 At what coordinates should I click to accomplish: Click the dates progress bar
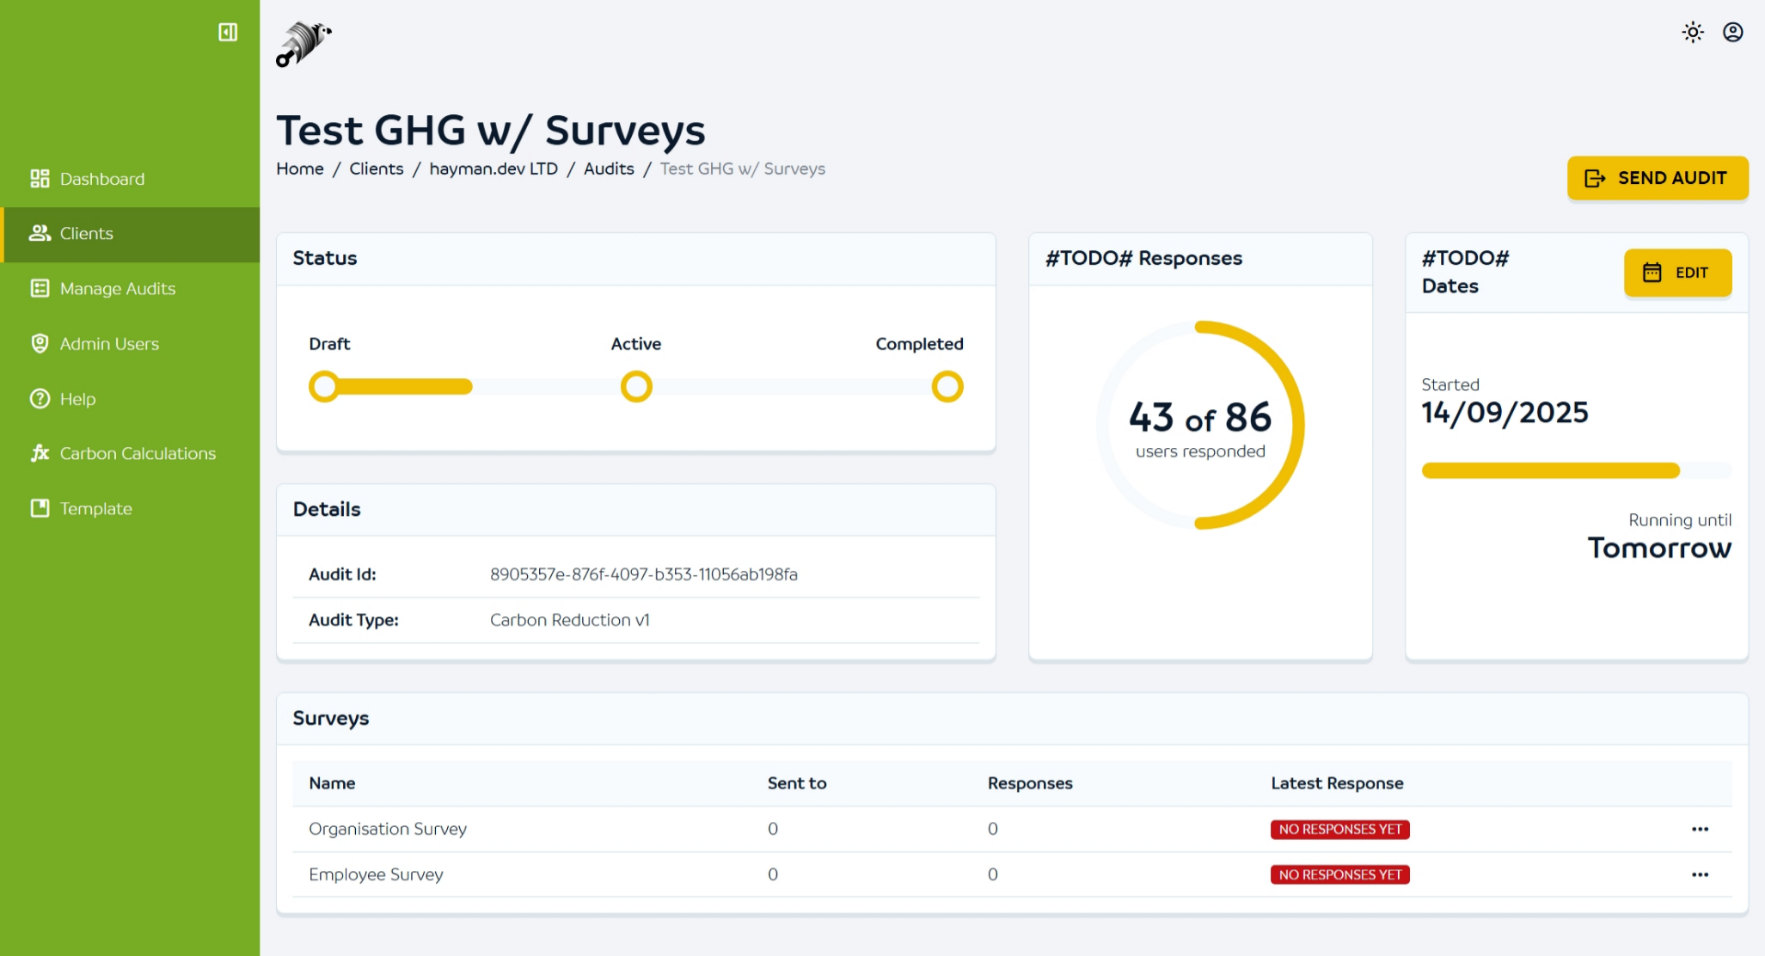(x=1576, y=471)
